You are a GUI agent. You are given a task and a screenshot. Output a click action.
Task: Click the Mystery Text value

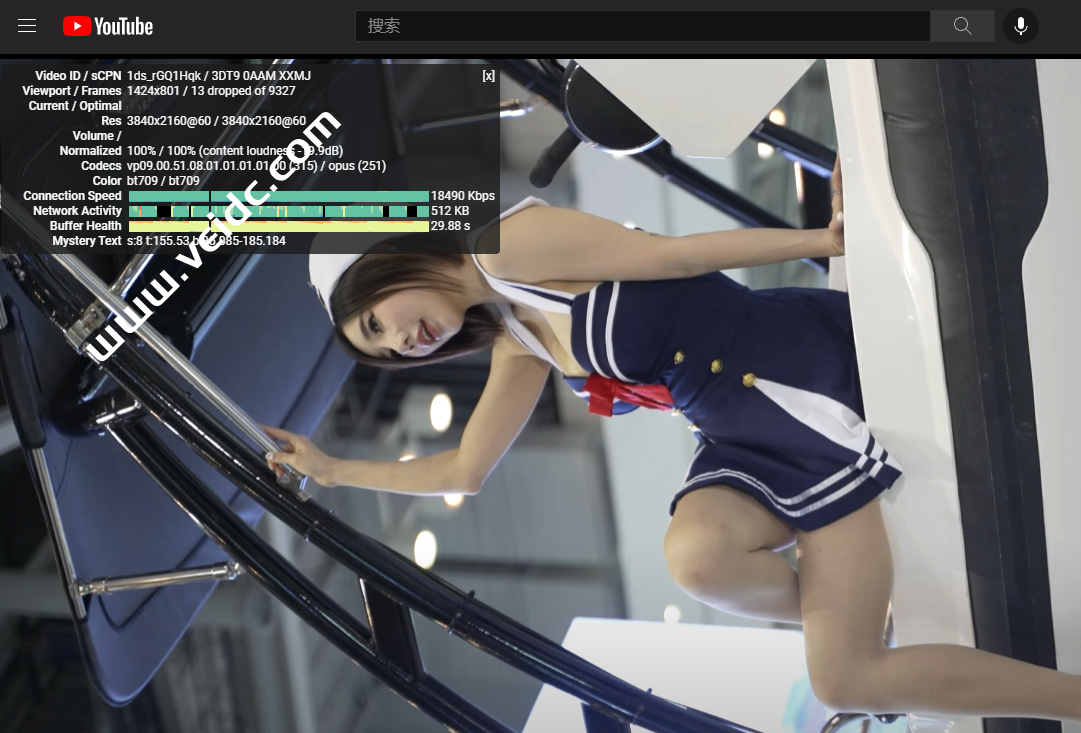pyautogui.click(x=206, y=241)
